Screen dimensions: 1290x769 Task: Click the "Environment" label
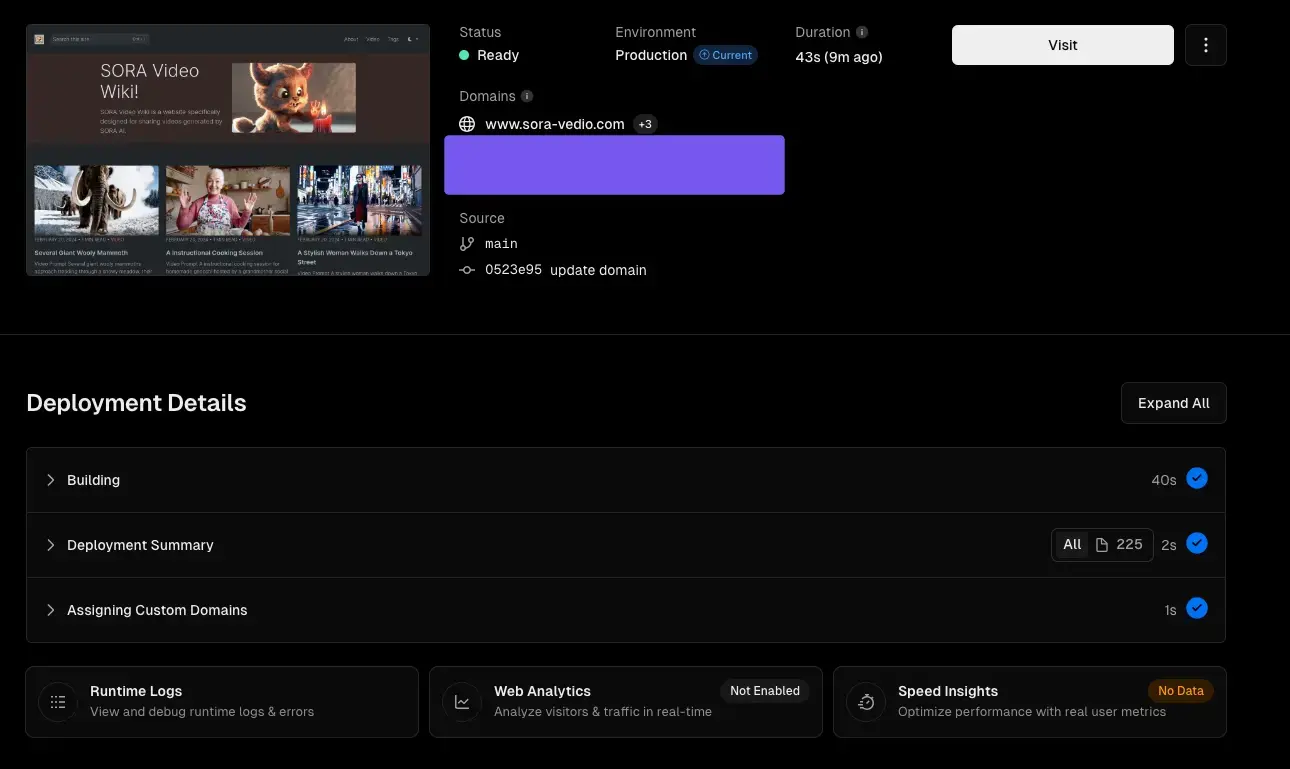656,32
